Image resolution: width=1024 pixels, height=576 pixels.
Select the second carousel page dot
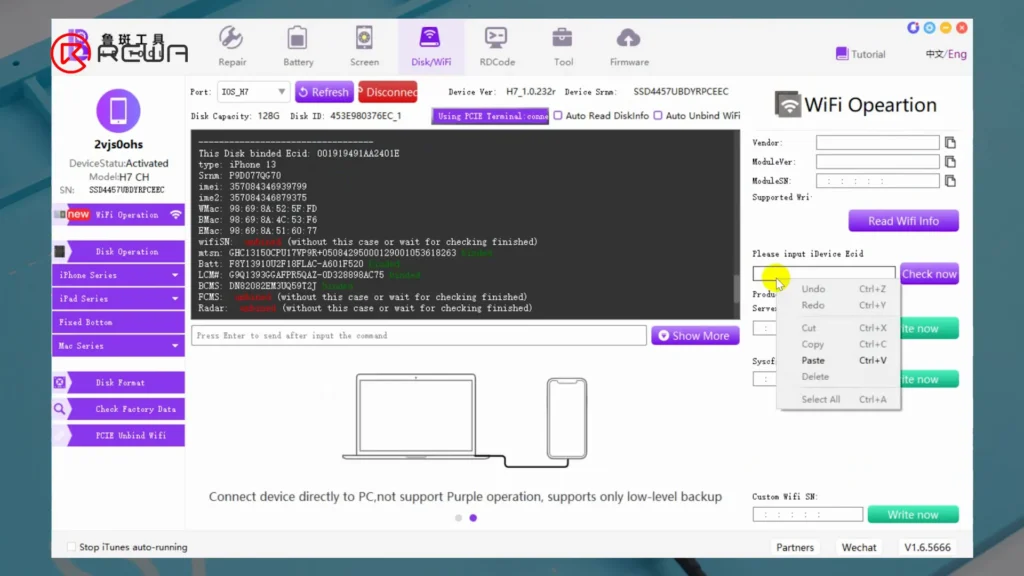point(473,518)
